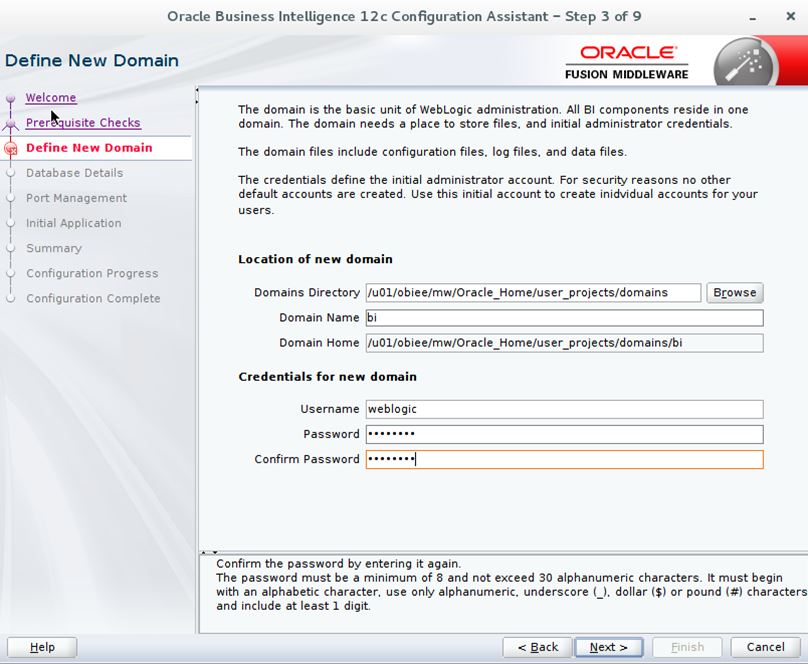Open the Help dialog
Image resolution: width=808 pixels, height=664 pixels.
[42, 647]
